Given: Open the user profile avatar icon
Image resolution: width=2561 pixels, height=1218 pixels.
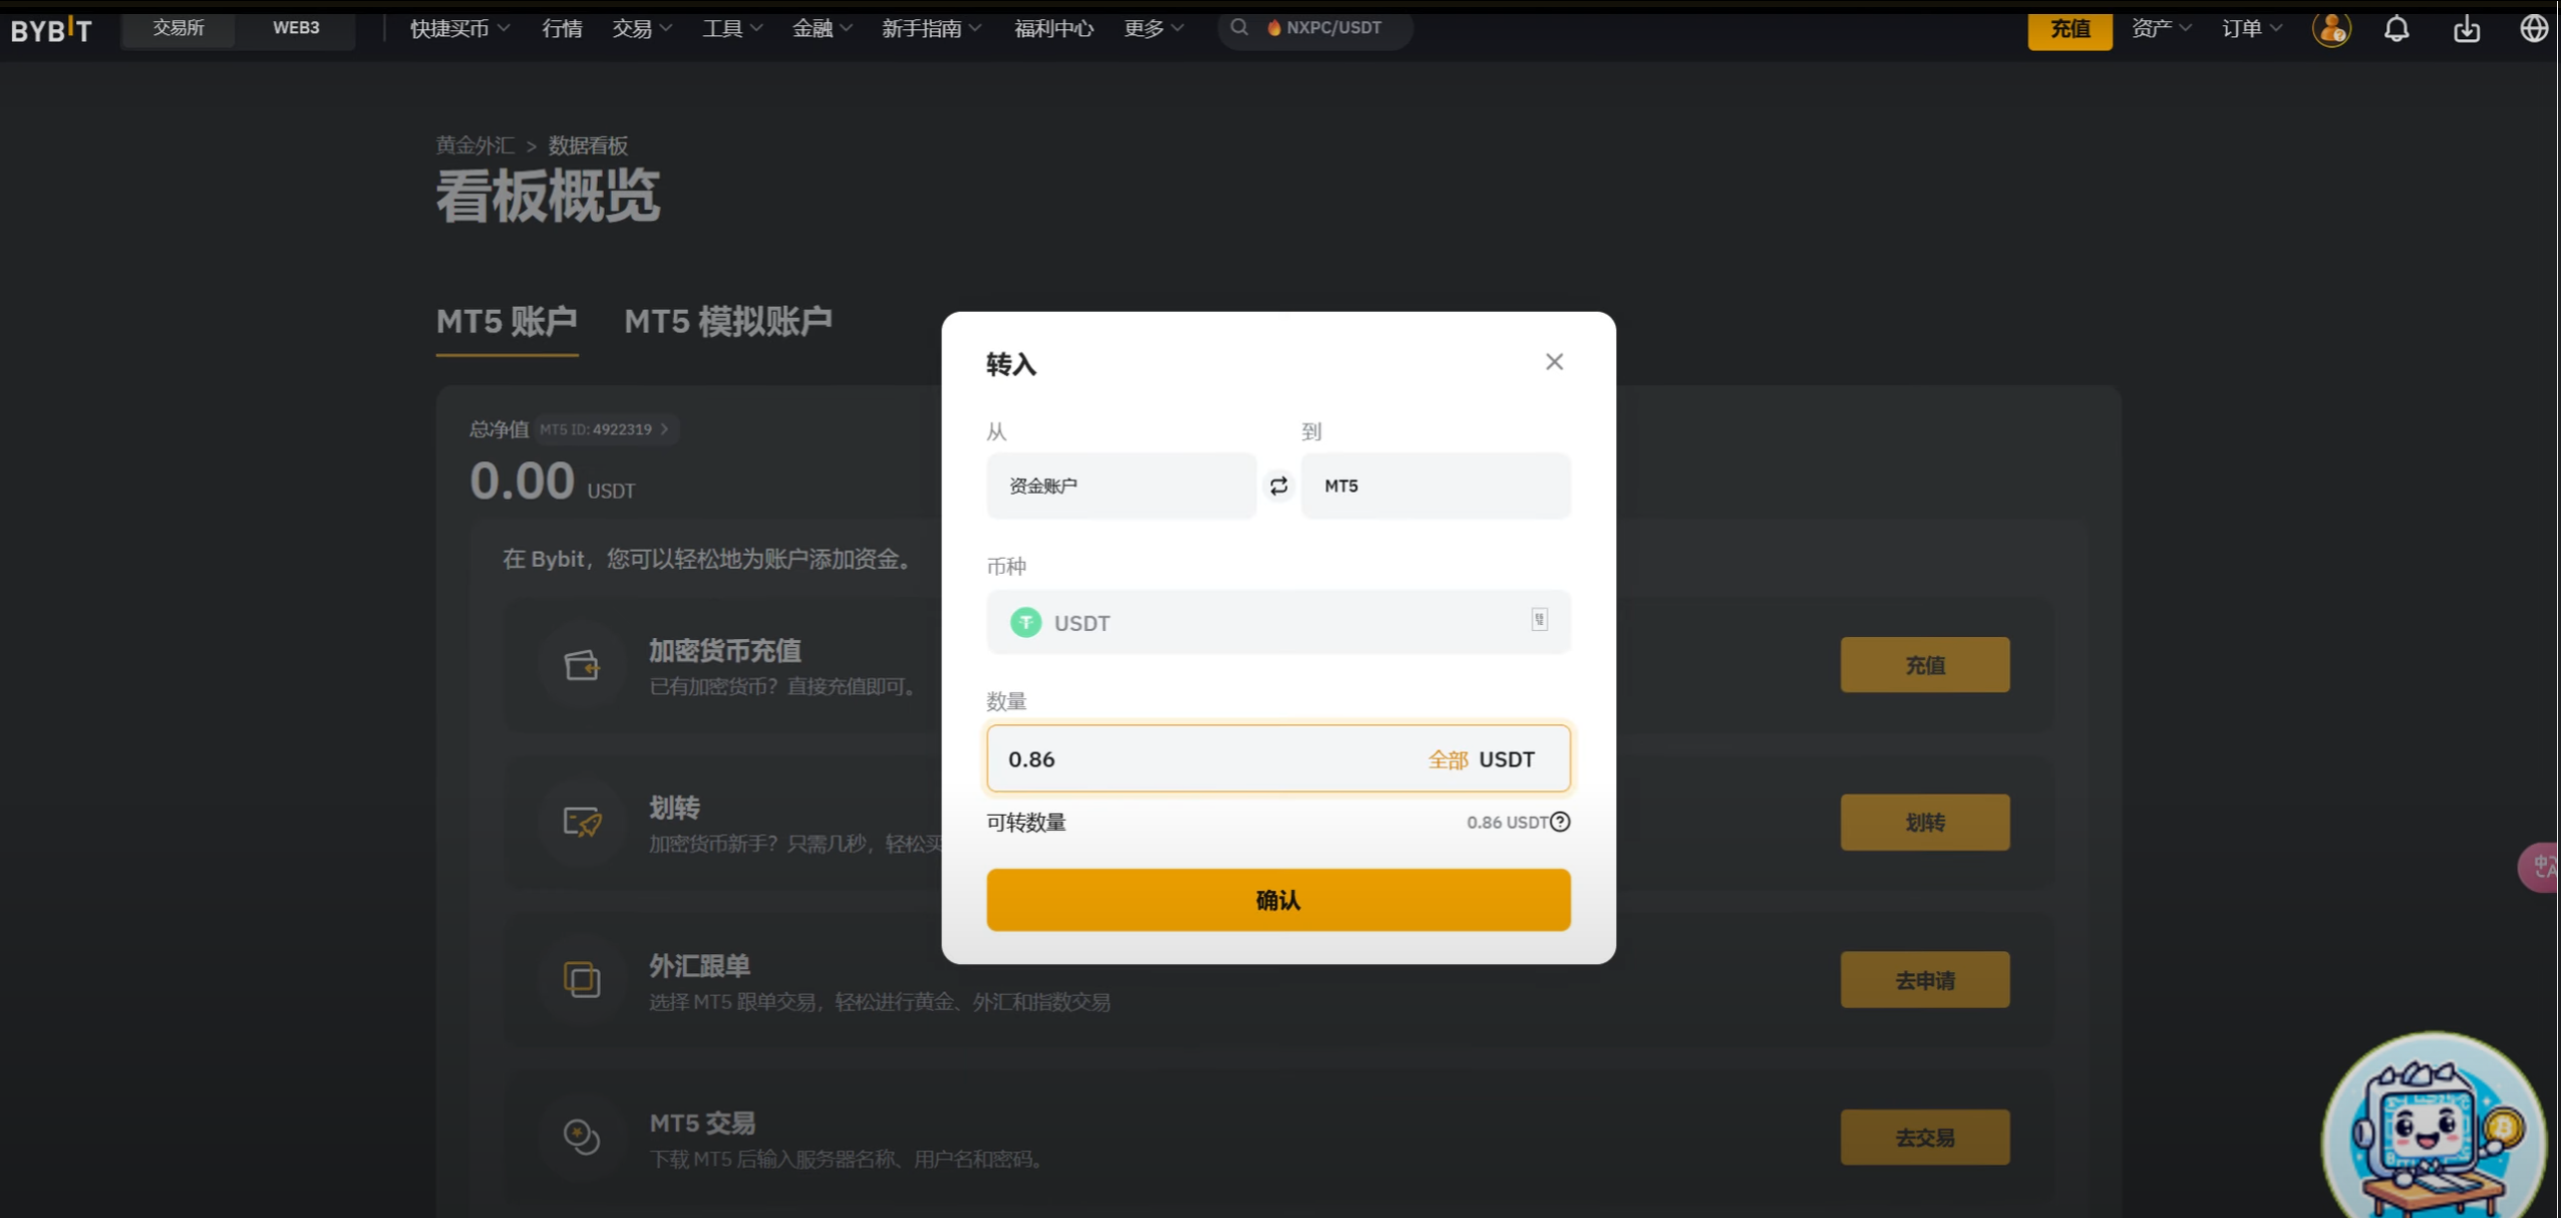Looking at the screenshot, I should (2333, 30).
